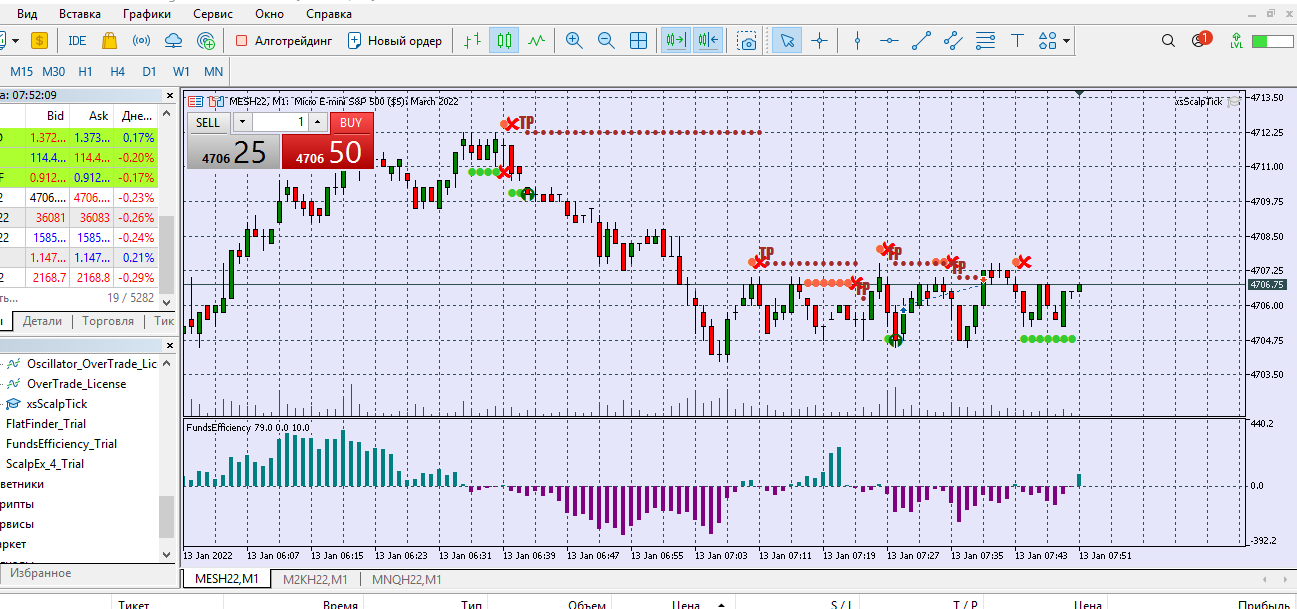Select xsScalpTick expert in Navigator

click(57, 404)
